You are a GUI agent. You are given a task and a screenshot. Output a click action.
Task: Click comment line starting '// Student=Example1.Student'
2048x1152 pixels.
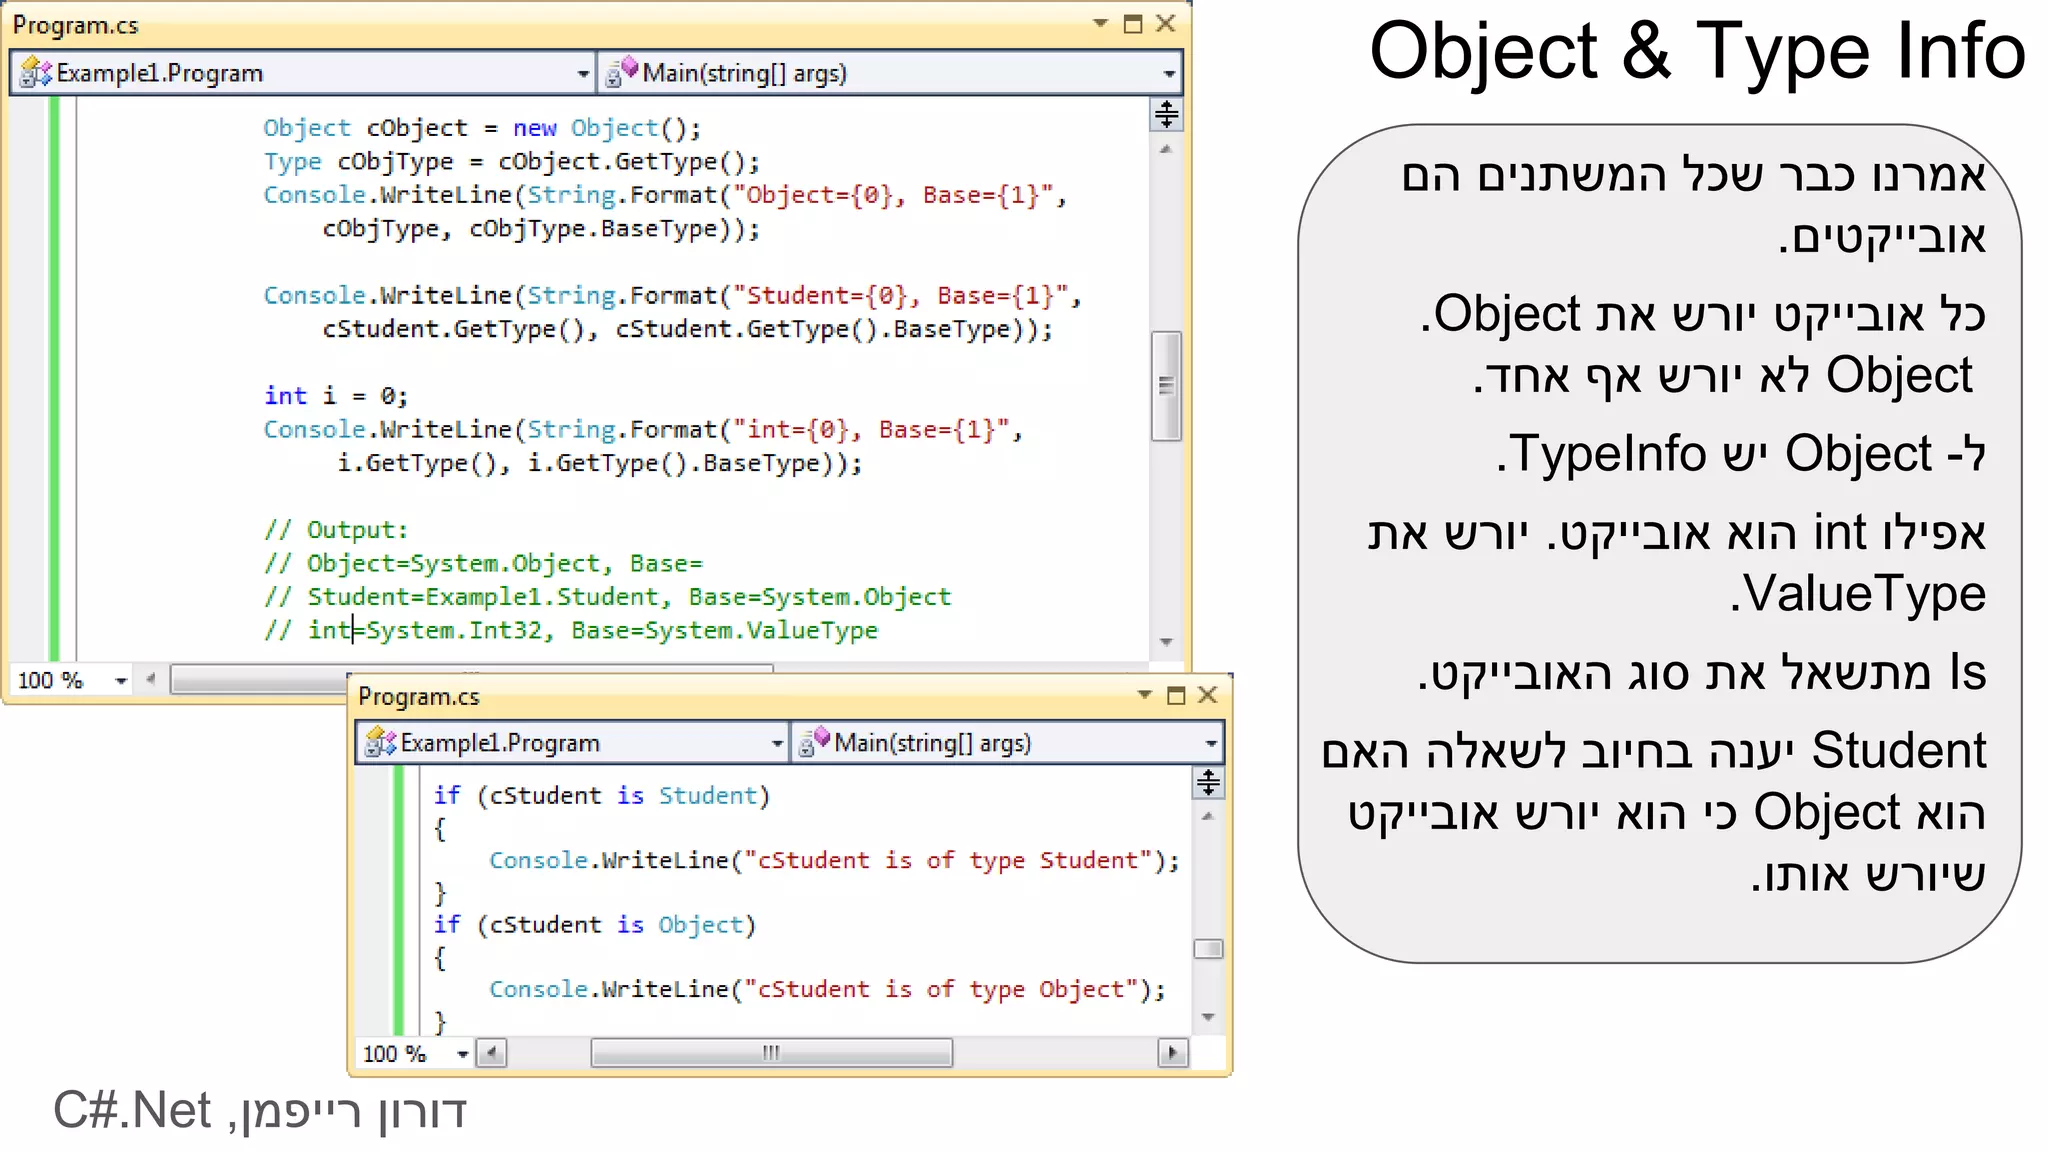(608, 597)
